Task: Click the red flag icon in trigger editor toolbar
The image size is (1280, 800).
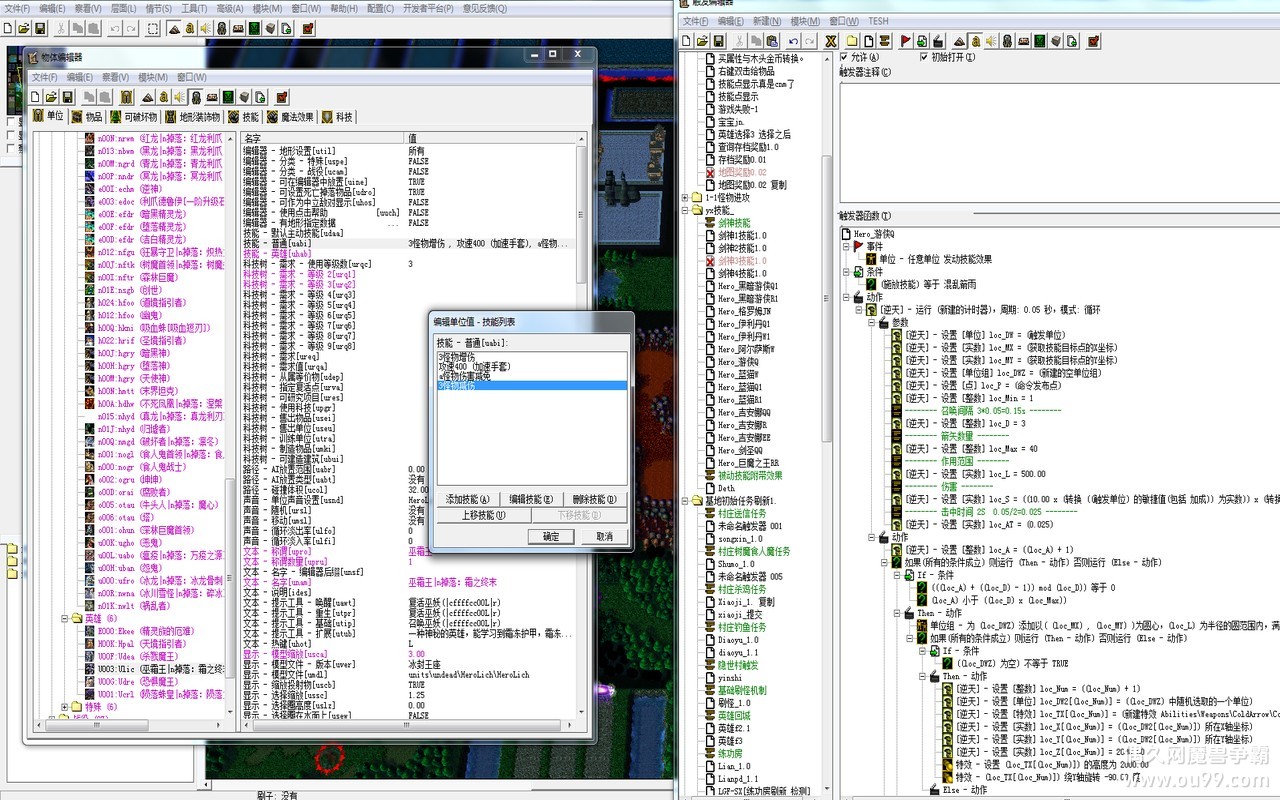Action: (x=906, y=41)
